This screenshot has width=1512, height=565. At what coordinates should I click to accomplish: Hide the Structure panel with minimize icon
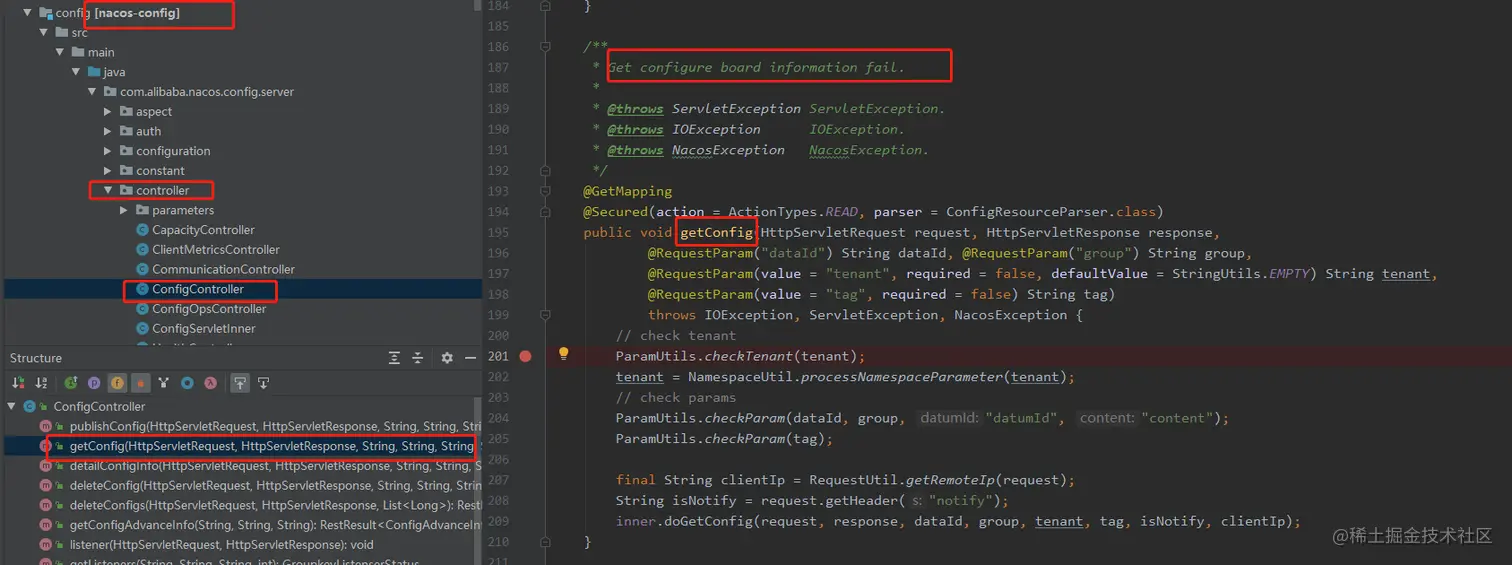469,358
